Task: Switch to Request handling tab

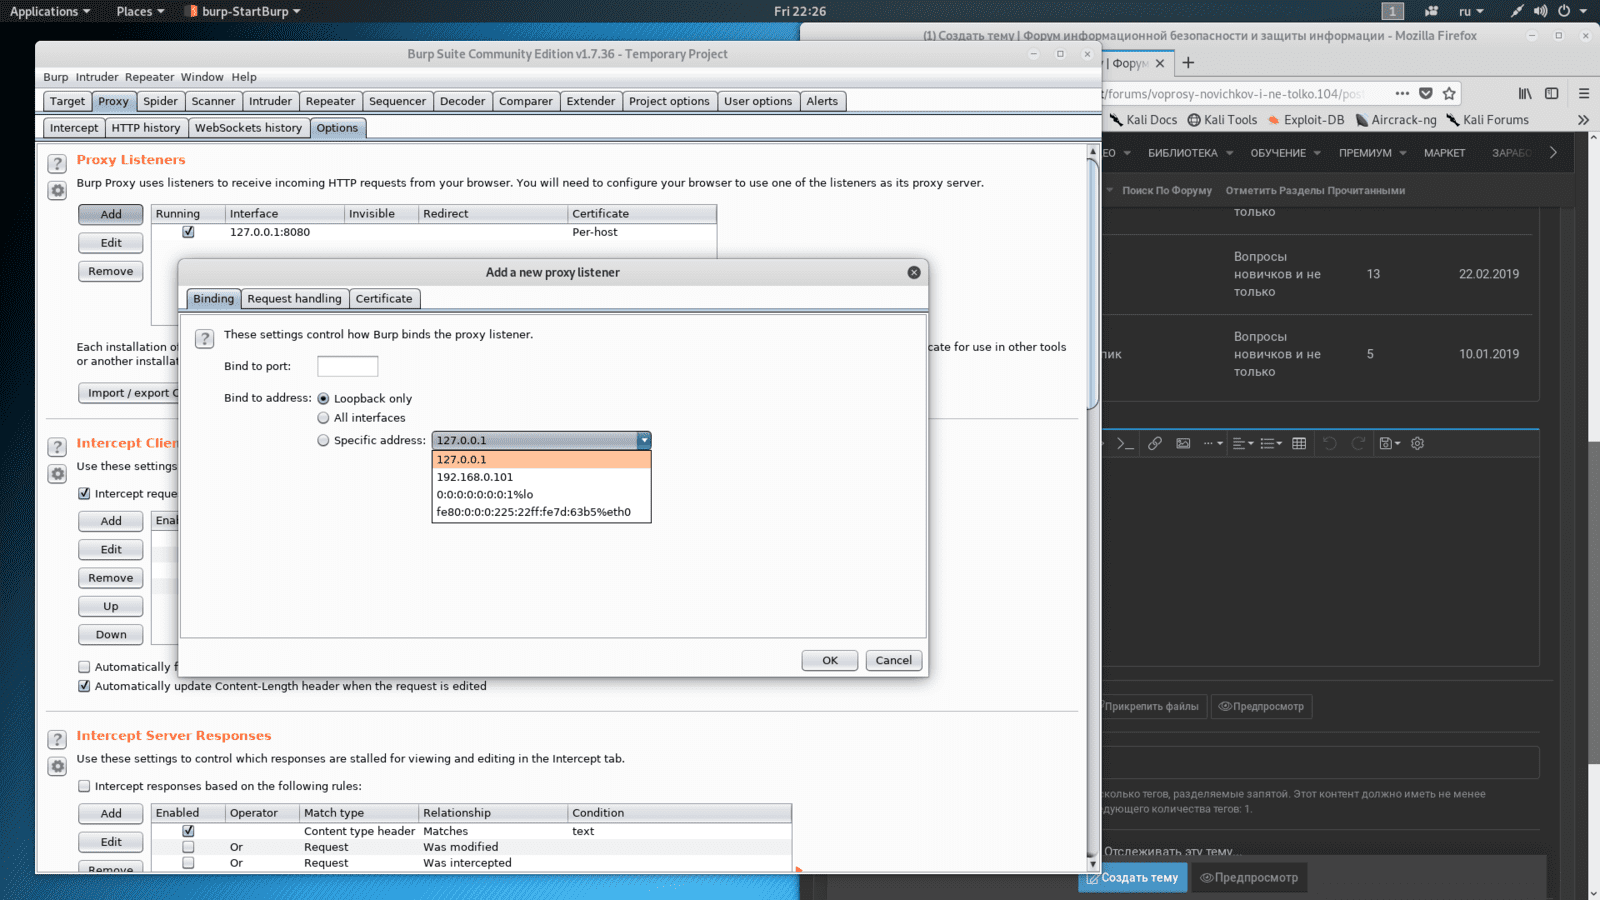Action: tap(294, 299)
